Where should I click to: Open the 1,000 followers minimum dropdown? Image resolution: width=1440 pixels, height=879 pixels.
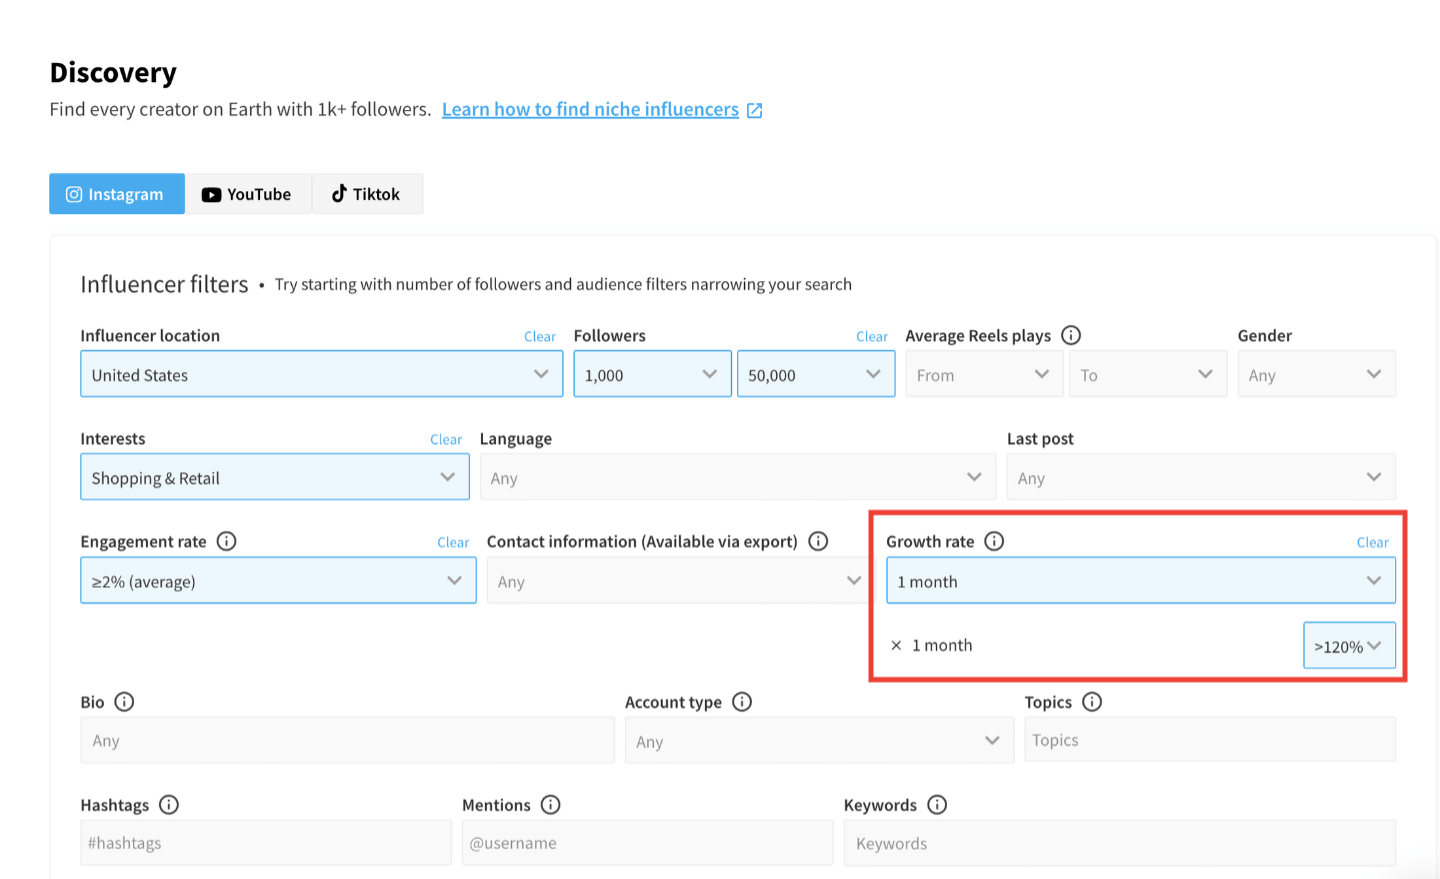coord(652,374)
